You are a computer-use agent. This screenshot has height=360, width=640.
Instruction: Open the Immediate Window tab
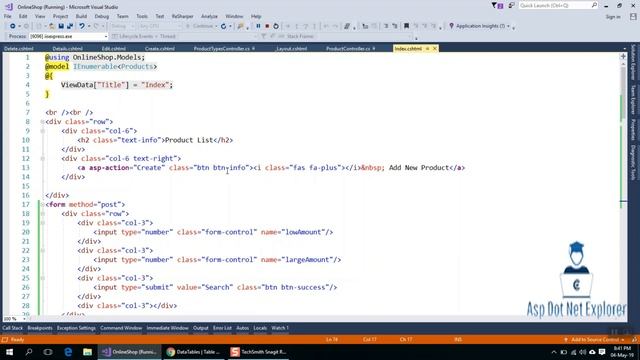(x=167, y=328)
